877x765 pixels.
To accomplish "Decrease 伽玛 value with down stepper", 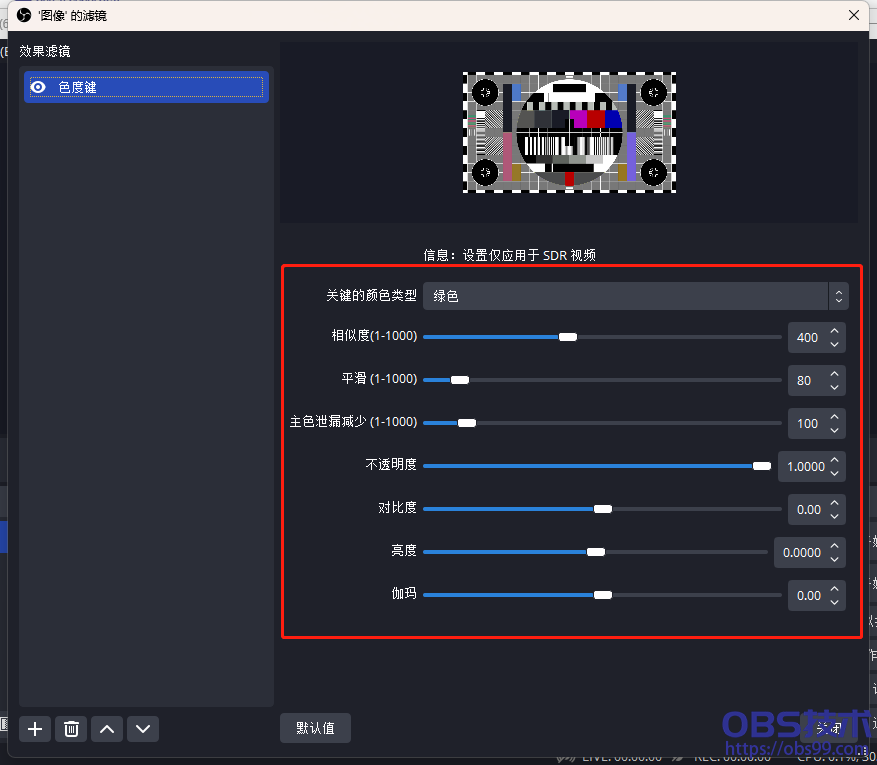I will pyautogui.click(x=834, y=603).
